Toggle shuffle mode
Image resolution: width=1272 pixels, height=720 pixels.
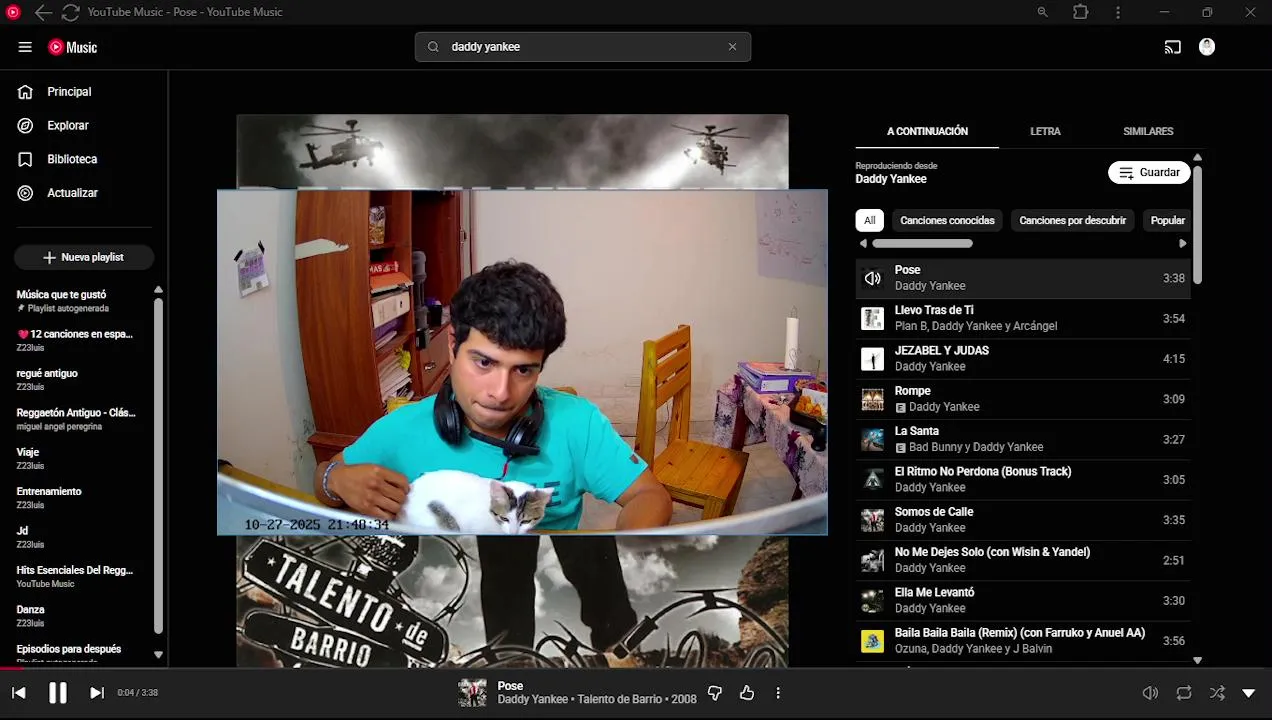(x=1217, y=693)
